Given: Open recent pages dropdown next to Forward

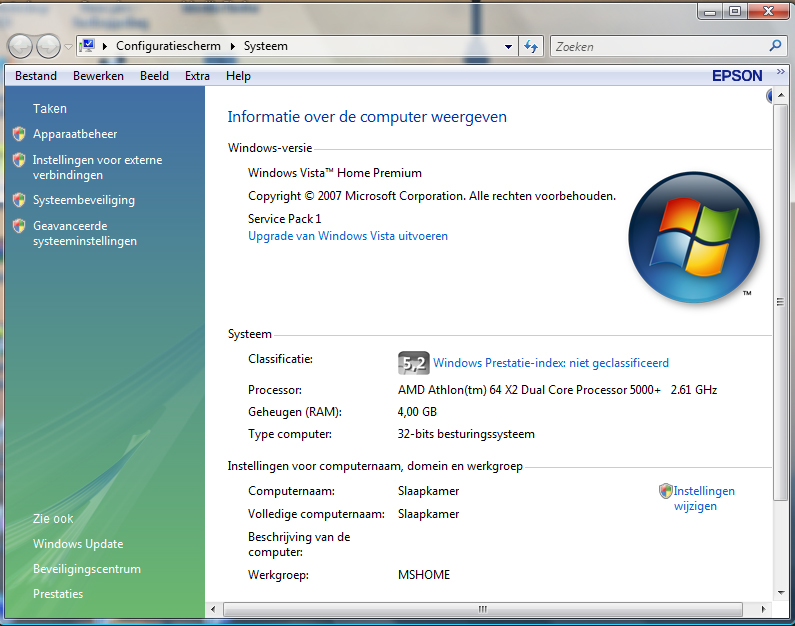Looking at the screenshot, I should click(x=68, y=47).
